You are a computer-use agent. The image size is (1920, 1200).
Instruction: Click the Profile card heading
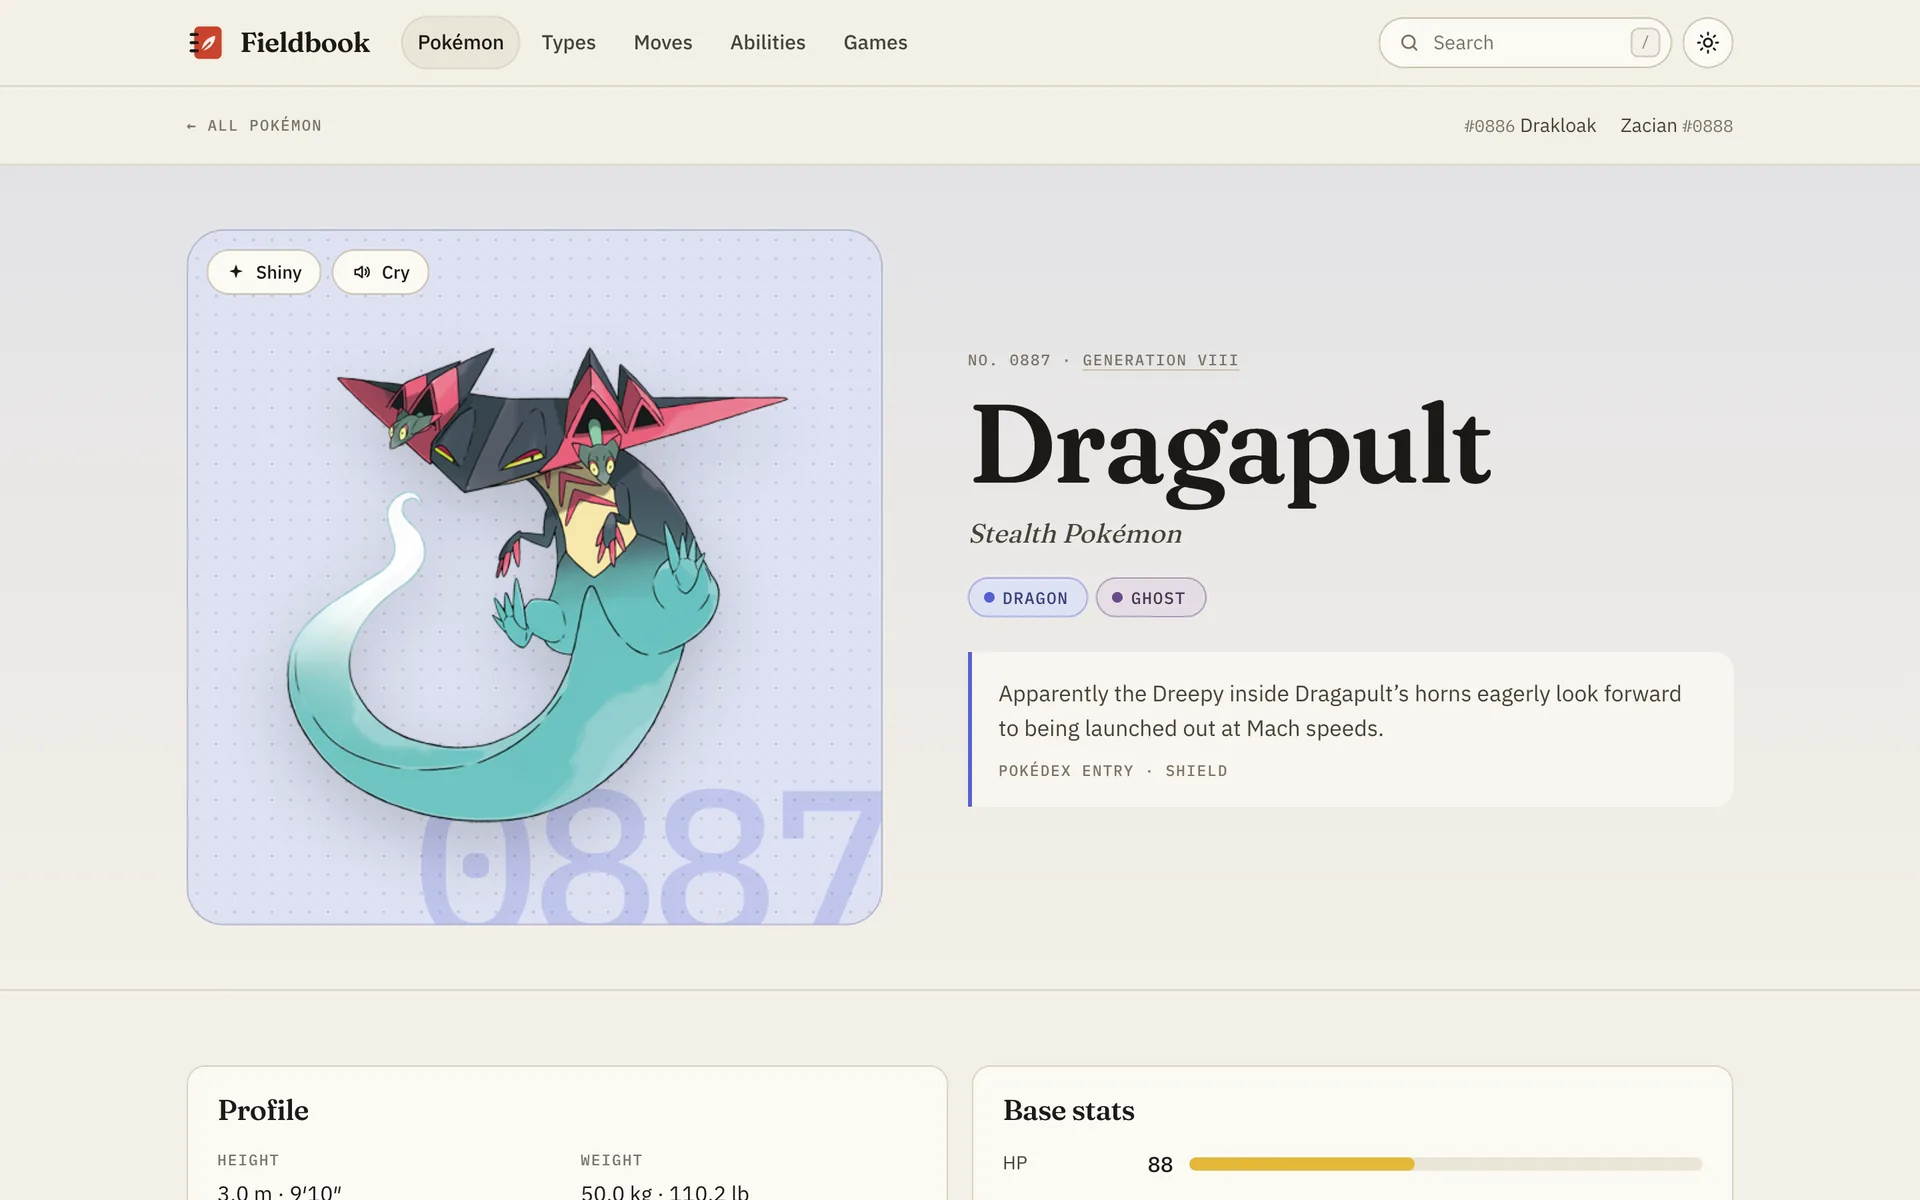click(263, 1110)
